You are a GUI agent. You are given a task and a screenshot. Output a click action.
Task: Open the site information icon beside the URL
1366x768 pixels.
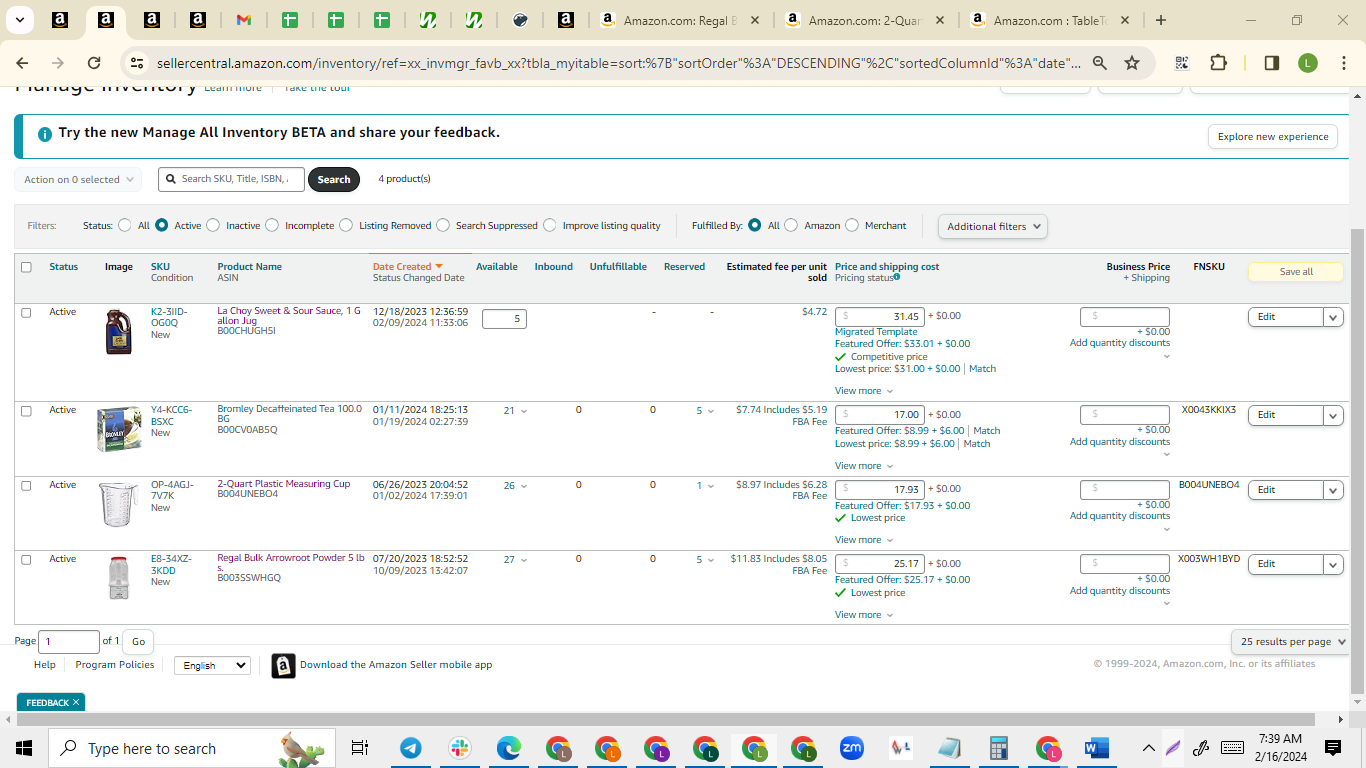[x=137, y=63]
